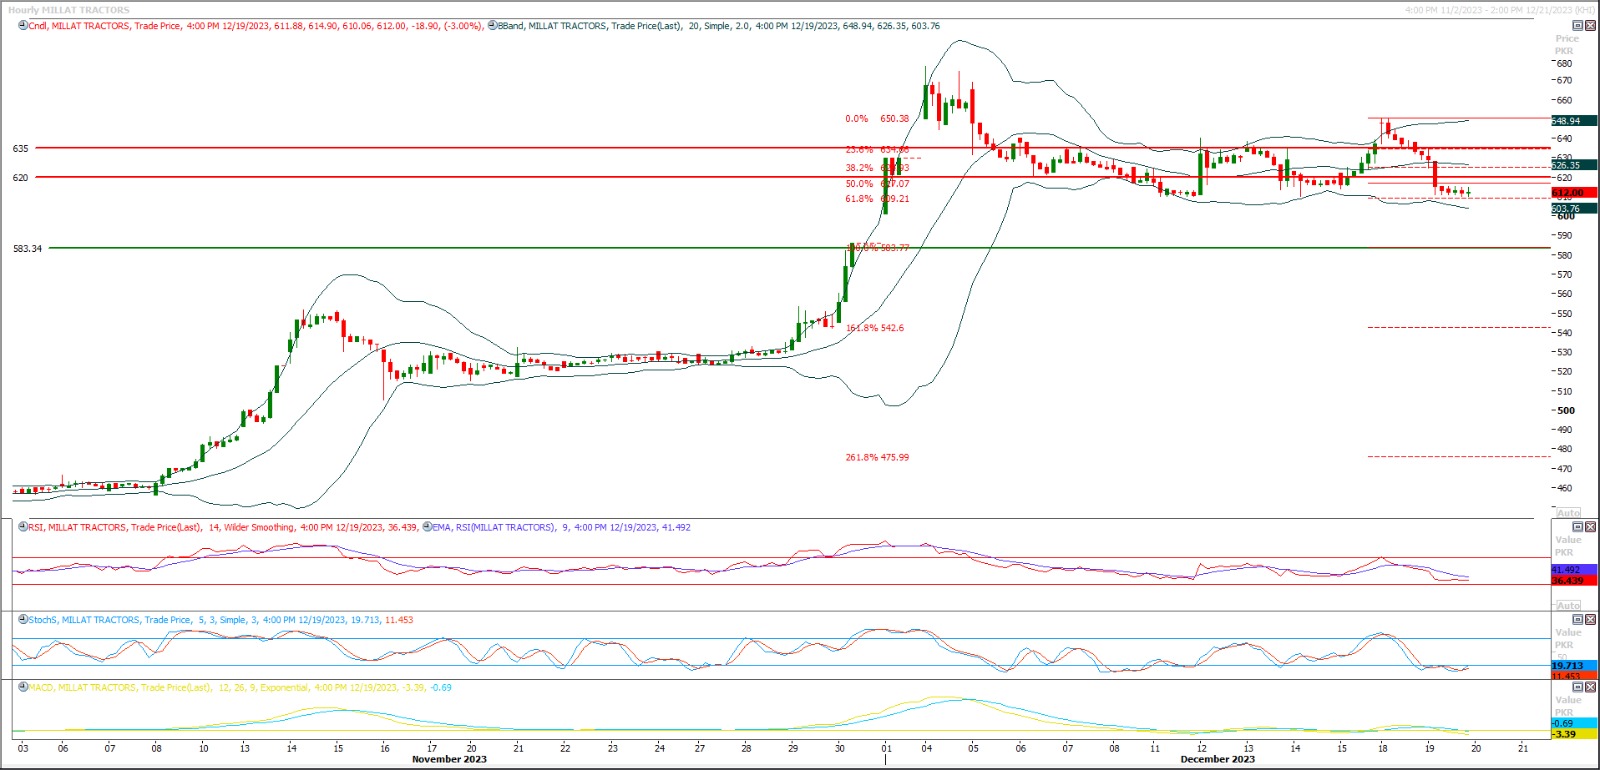
Task: Click the clock icon beside the Cndl legend
Action: 22,26
